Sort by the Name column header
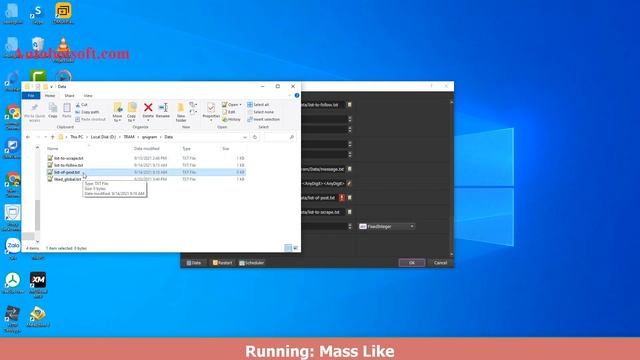The width and height of the screenshot is (640, 360). pos(52,149)
